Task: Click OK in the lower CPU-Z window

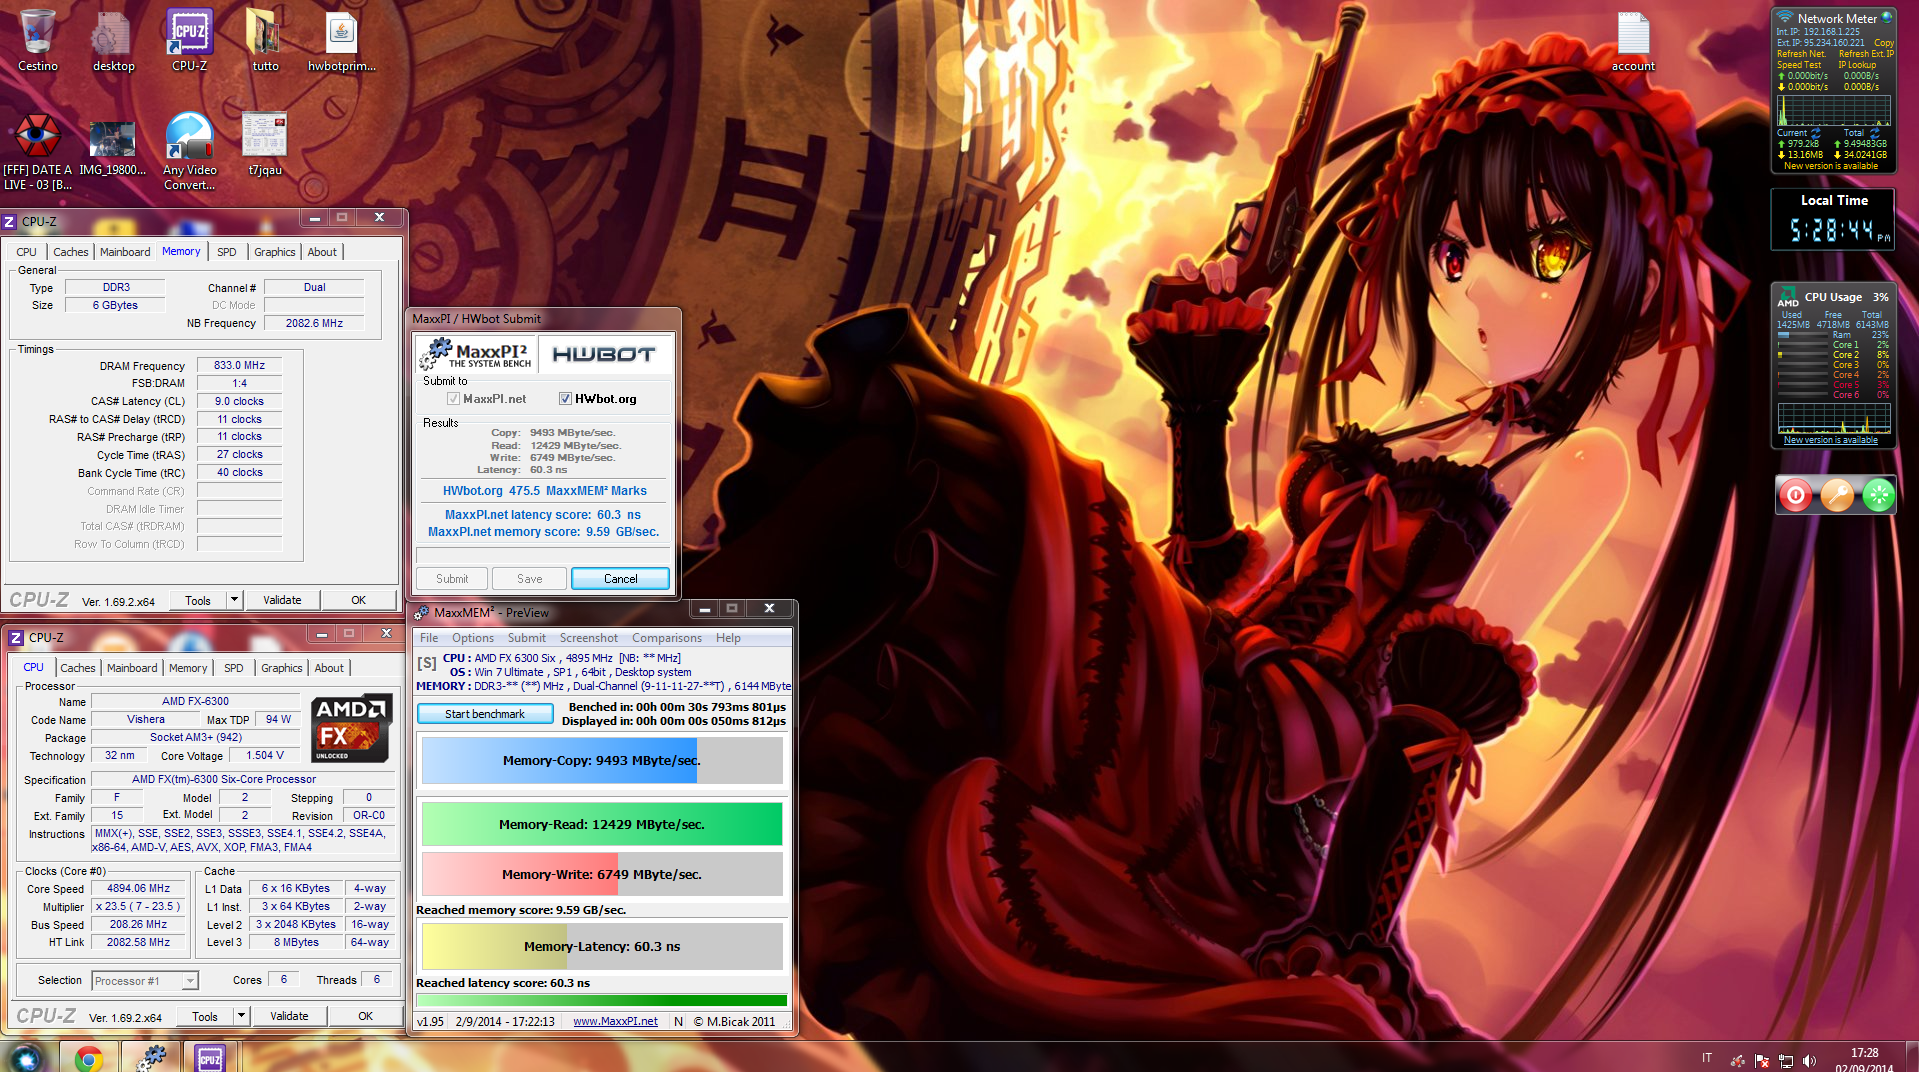Action: pyautogui.click(x=365, y=1016)
